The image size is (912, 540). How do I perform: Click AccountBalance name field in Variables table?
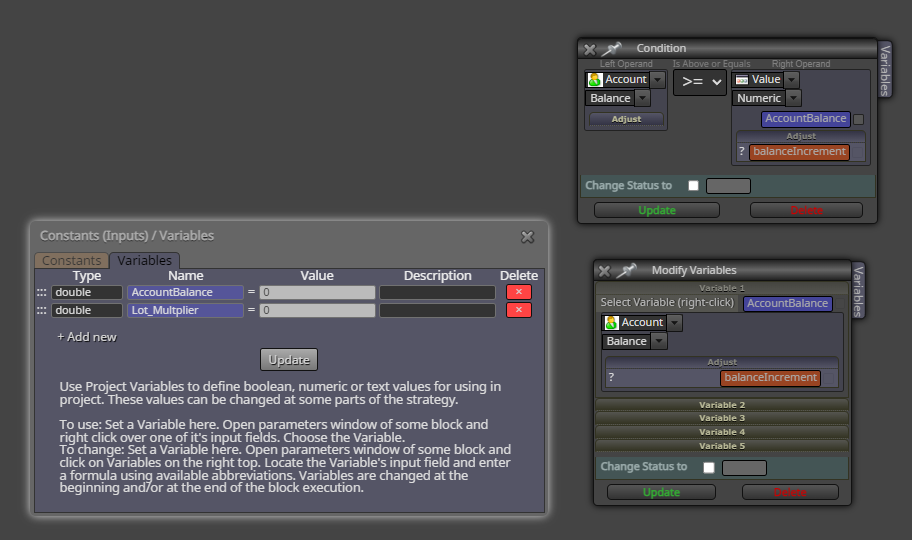tap(185, 292)
